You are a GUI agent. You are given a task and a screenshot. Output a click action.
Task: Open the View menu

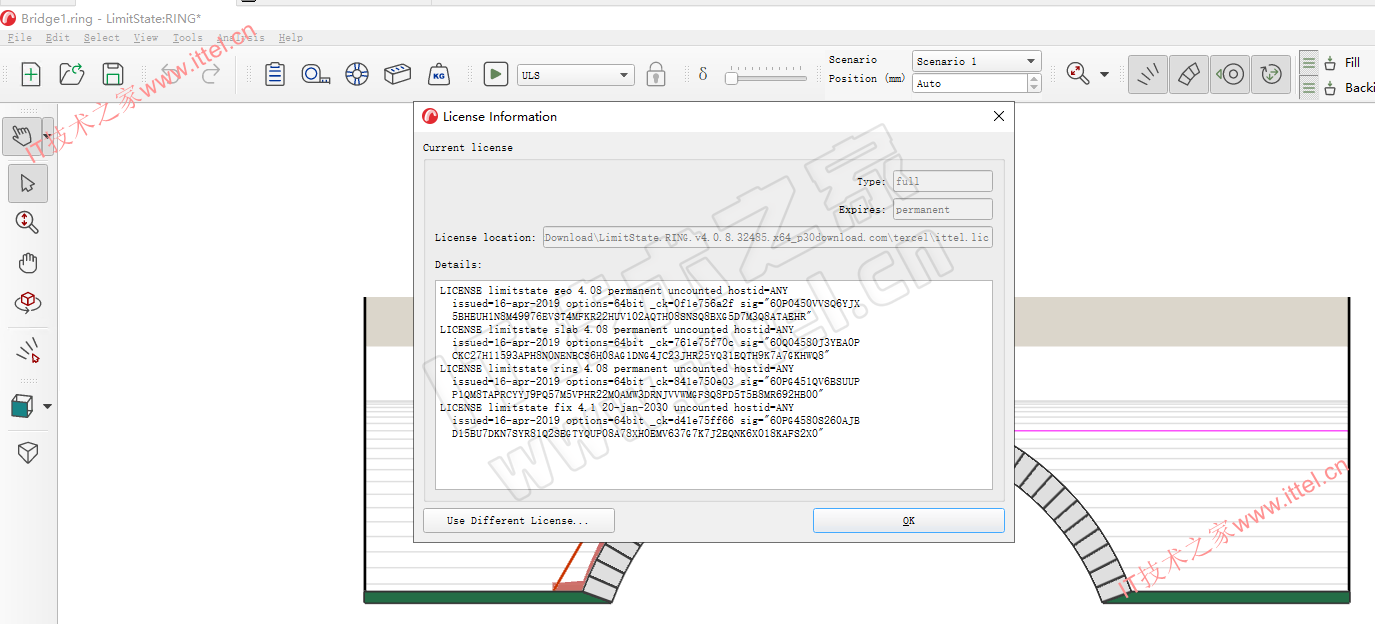coord(146,38)
